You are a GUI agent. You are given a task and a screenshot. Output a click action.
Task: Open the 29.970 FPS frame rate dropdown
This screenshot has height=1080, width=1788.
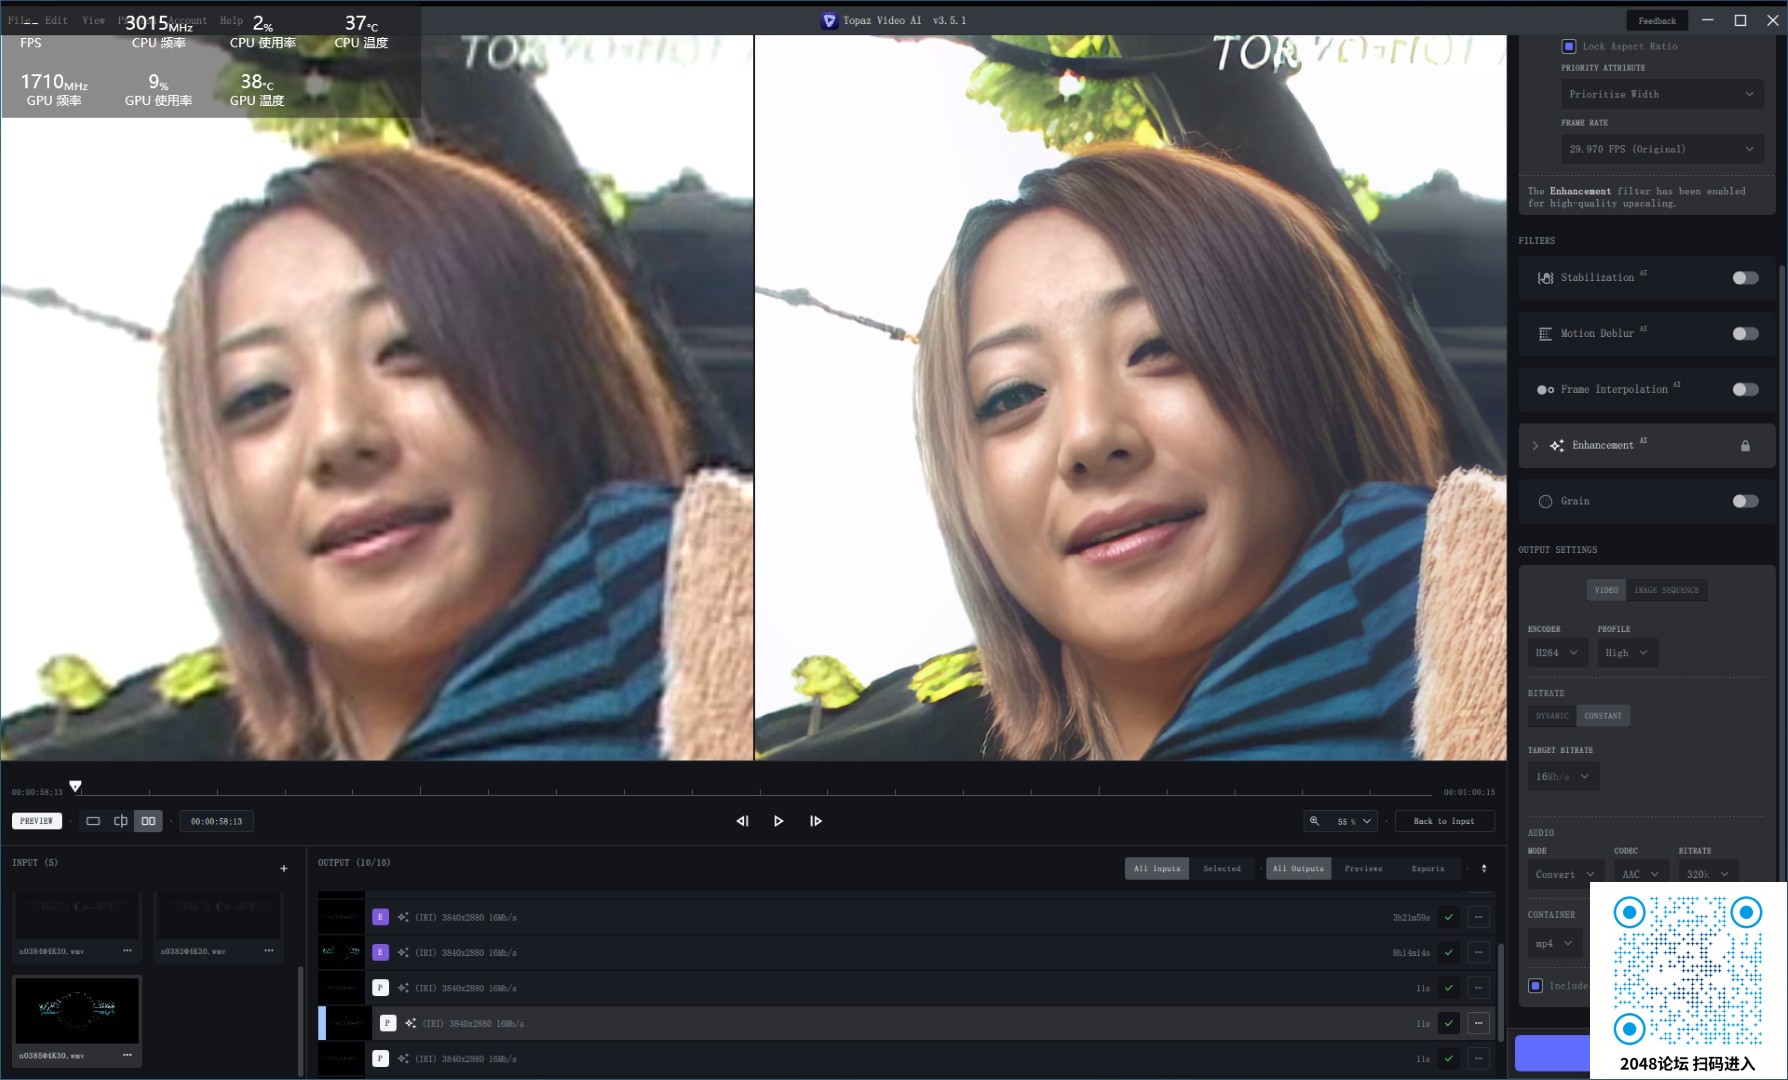[1662, 149]
